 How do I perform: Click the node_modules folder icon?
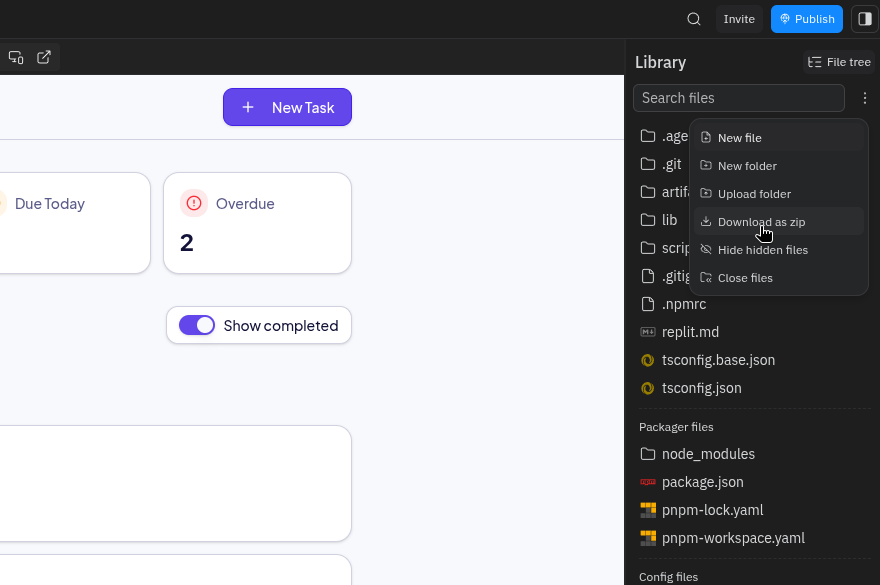tap(648, 454)
